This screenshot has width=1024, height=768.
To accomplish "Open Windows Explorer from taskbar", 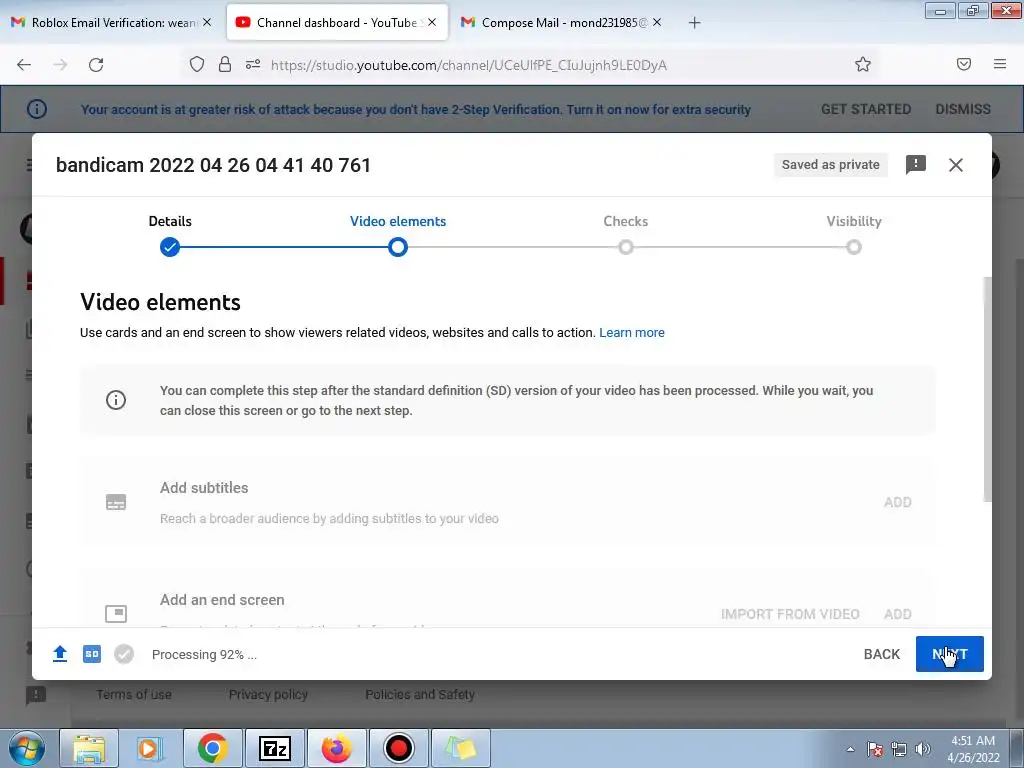I will (89, 748).
